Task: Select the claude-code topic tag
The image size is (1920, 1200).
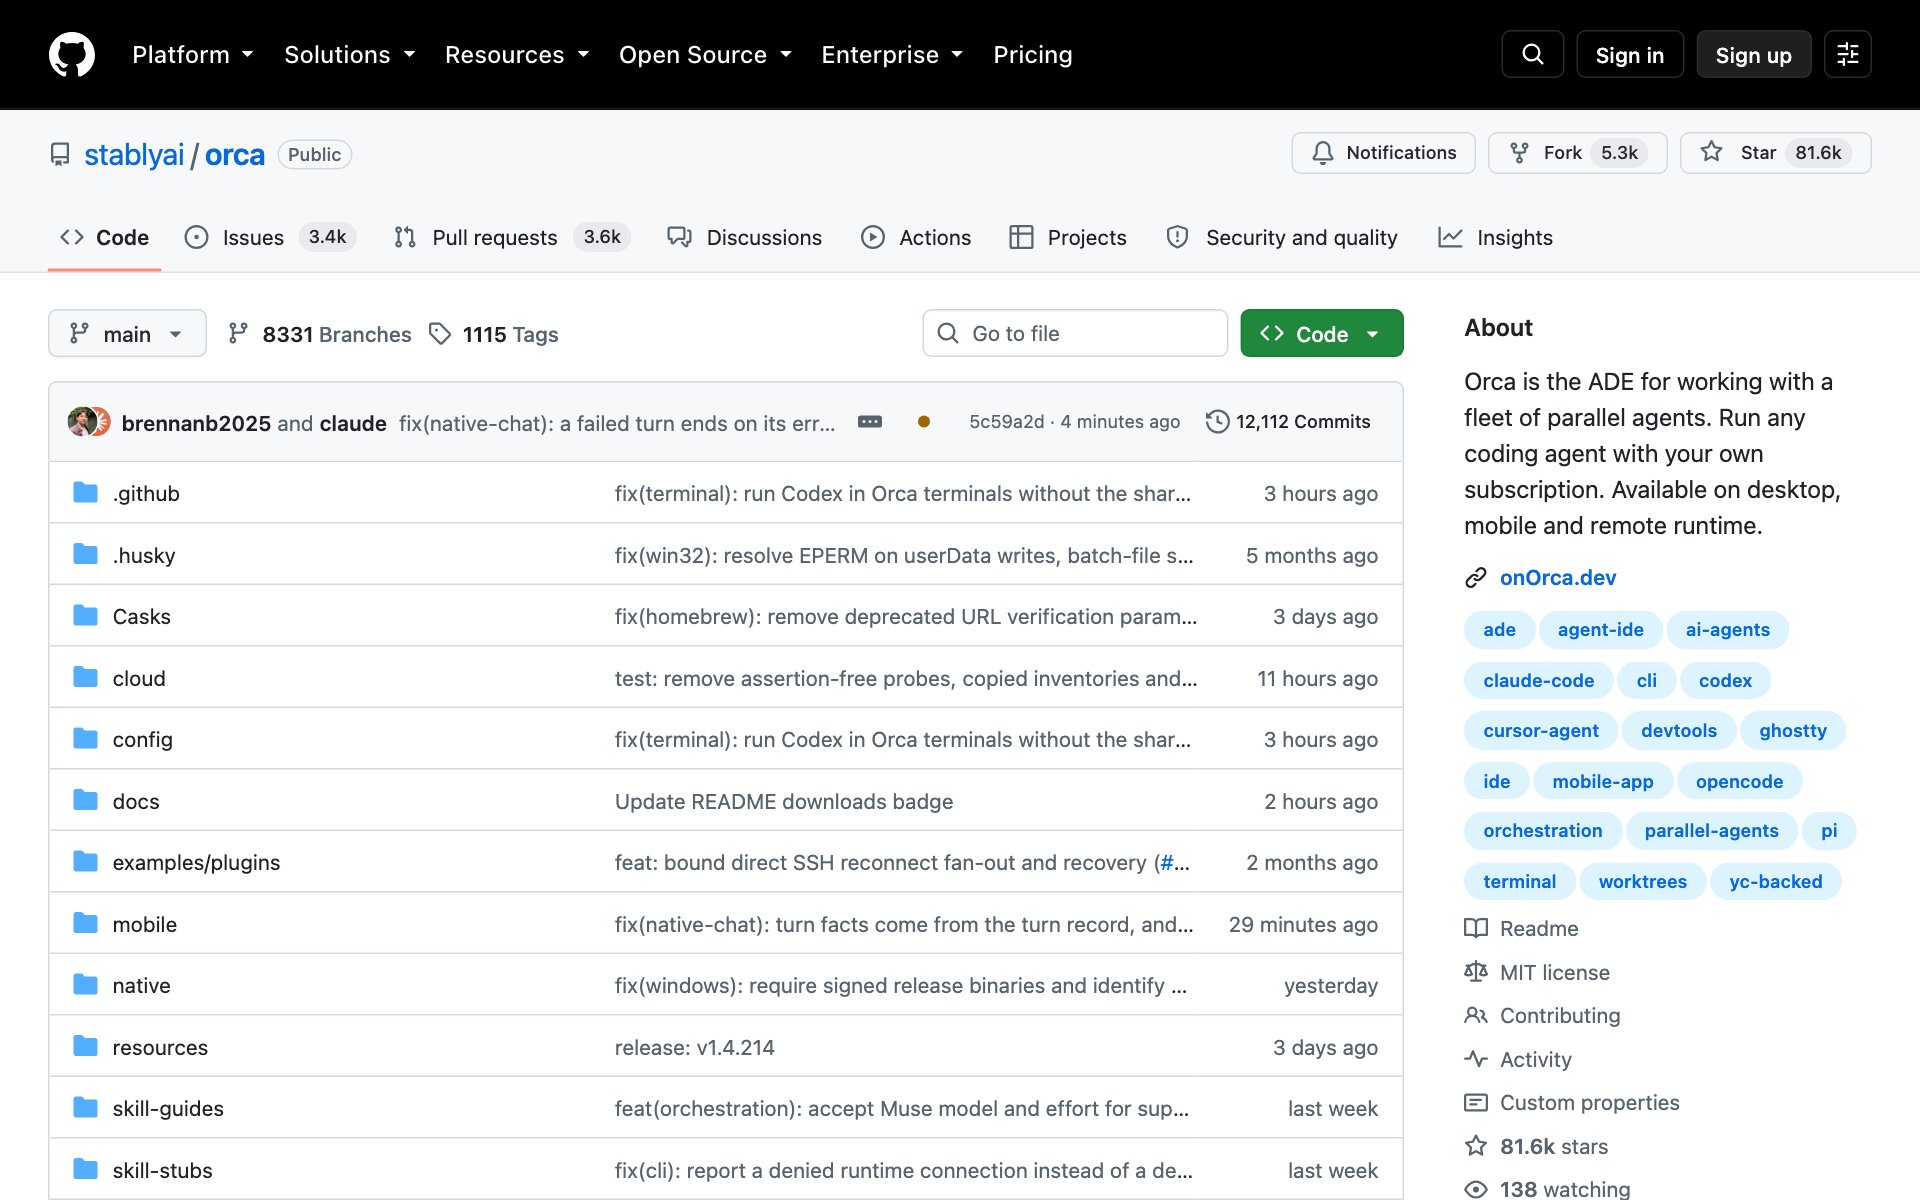Action: (1538, 681)
